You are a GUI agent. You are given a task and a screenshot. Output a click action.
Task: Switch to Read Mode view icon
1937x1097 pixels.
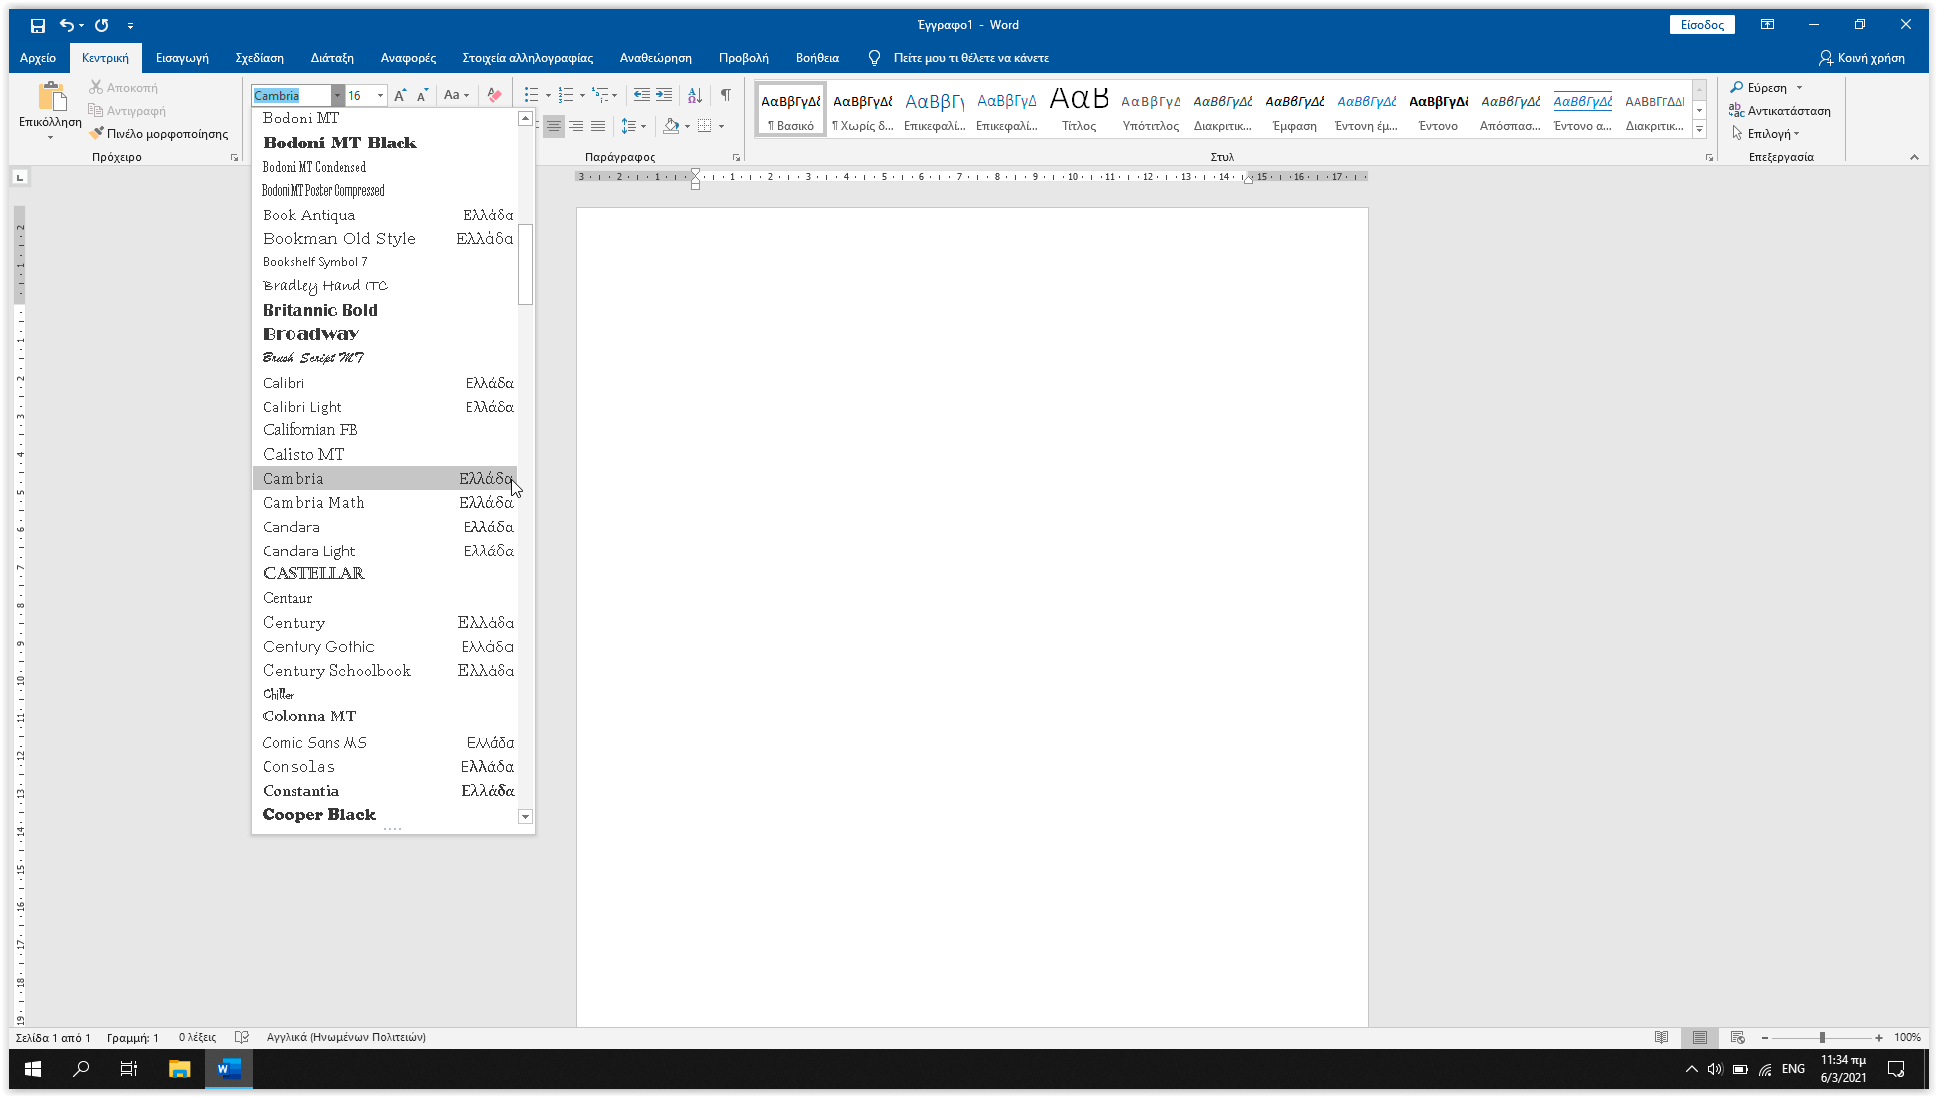coord(1661,1037)
